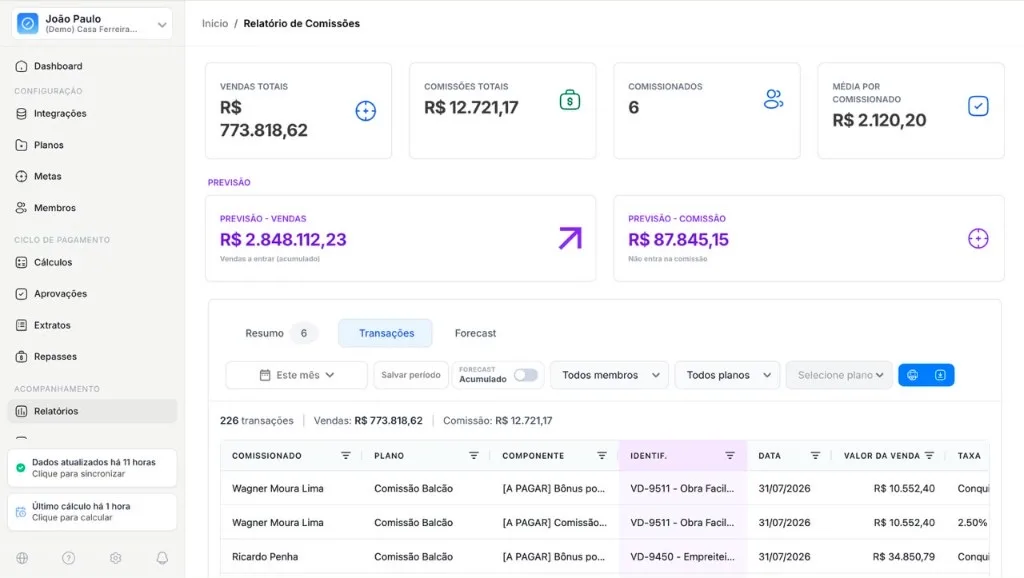This screenshot has width=1024, height=578.
Task: Filter the Plano column
Action: 473,456
